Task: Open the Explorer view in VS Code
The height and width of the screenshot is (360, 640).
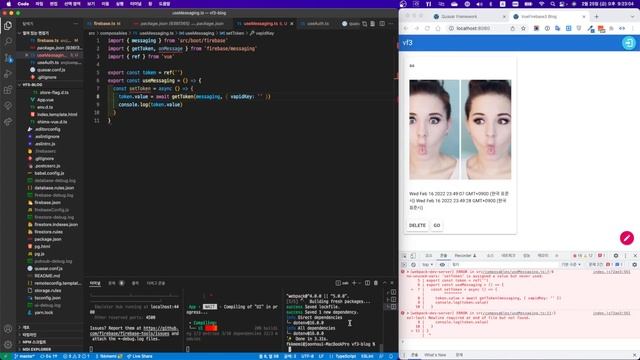Action: click(x=8, y=26)
